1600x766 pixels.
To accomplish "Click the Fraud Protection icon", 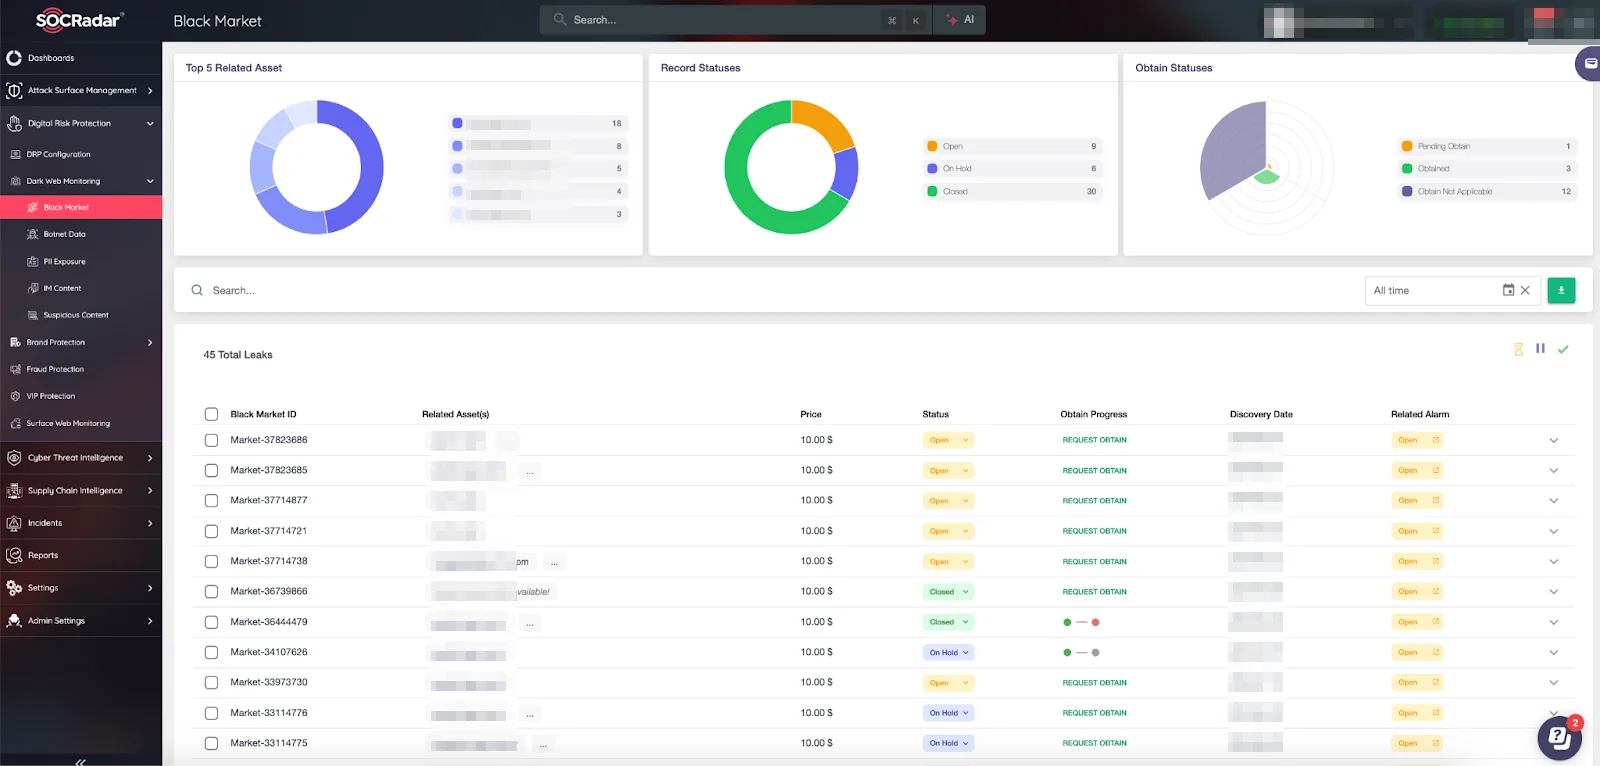I will coord(15,369).
